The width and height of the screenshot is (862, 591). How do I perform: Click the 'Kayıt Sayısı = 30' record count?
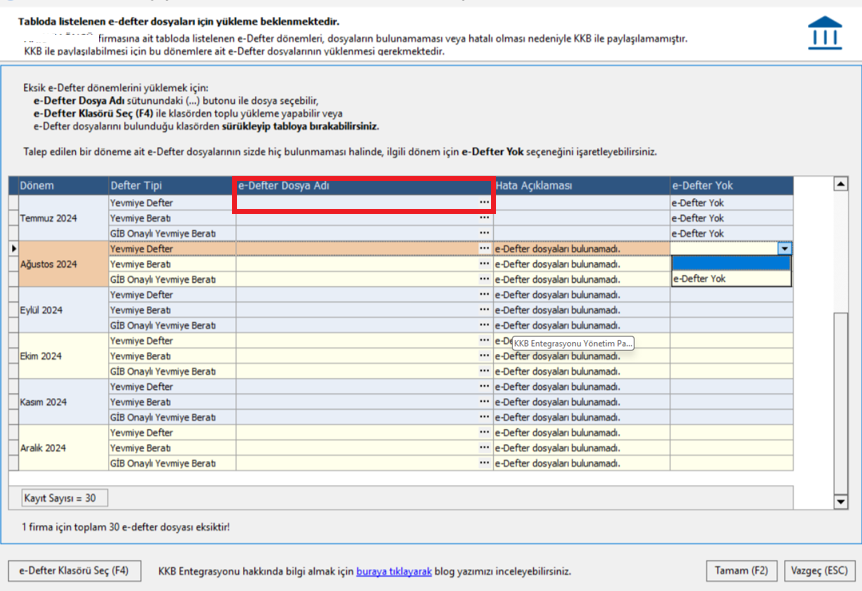[64, 498]
